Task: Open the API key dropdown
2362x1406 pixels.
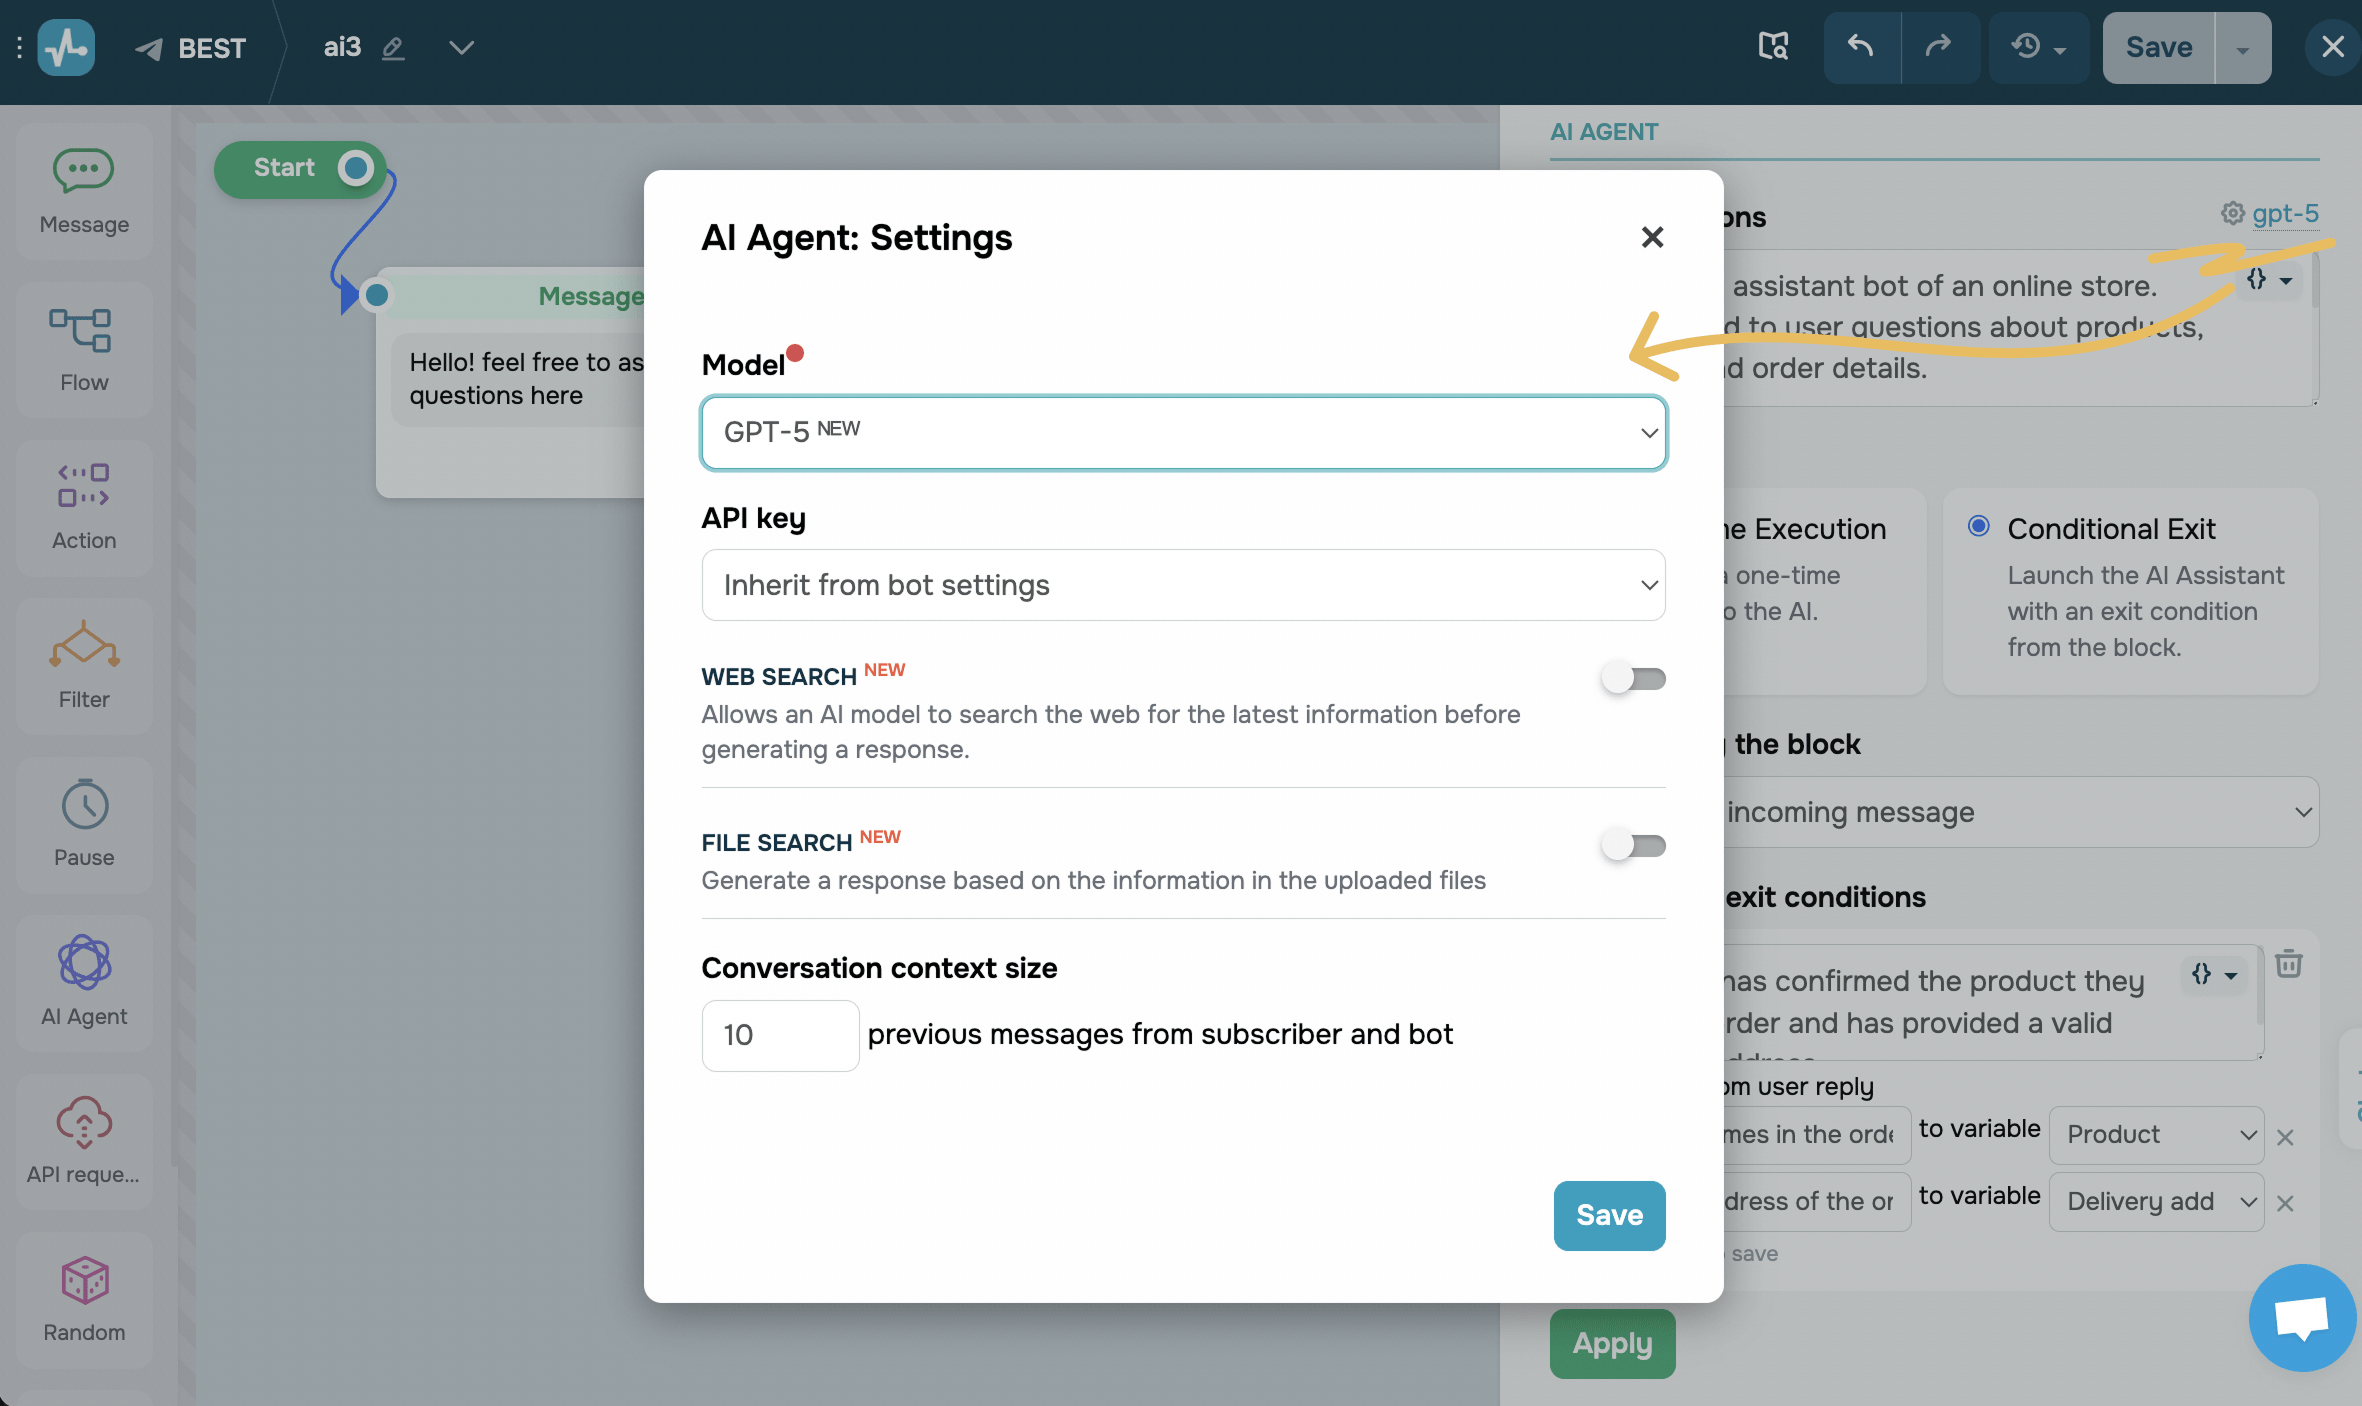Action: pyautogui.click(x=1183, y=585)
